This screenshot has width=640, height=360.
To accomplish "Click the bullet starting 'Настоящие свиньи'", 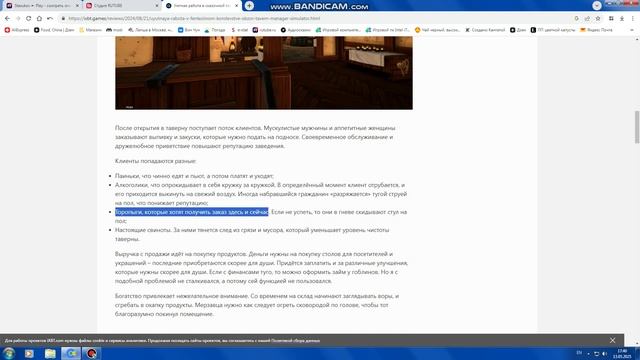I will click(x=252, y=234).
